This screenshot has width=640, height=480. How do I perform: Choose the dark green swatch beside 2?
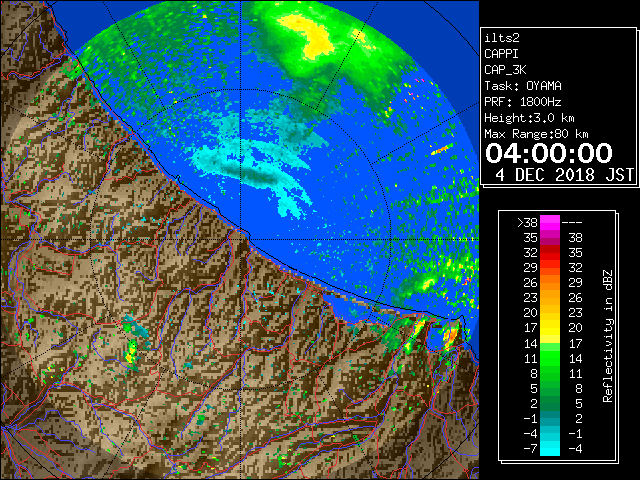point(550,403)
